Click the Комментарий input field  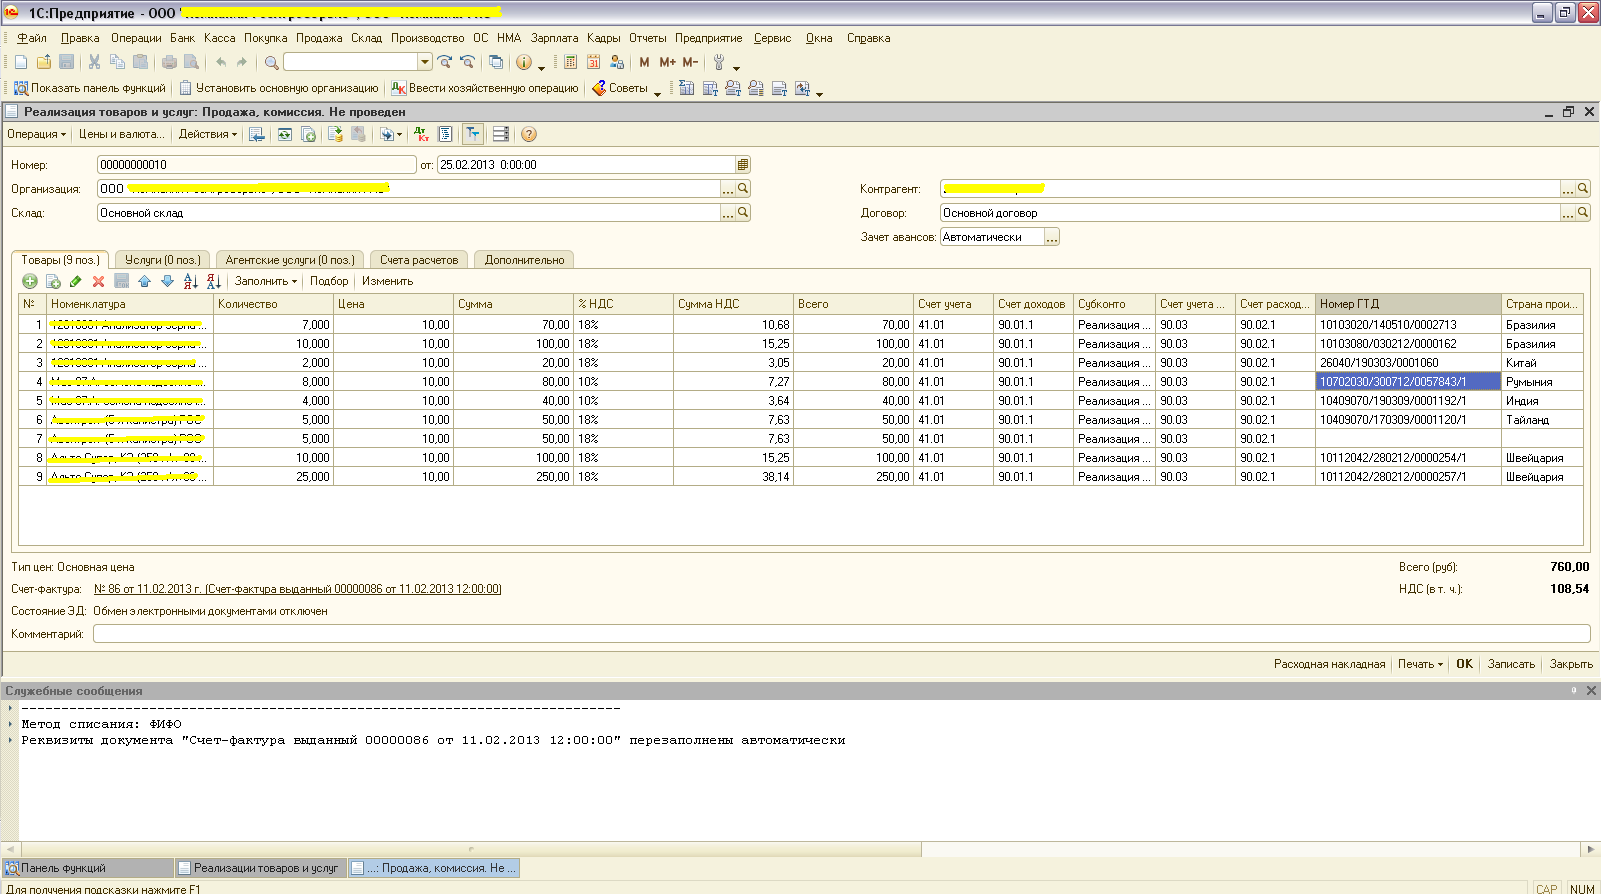(841, 634)
